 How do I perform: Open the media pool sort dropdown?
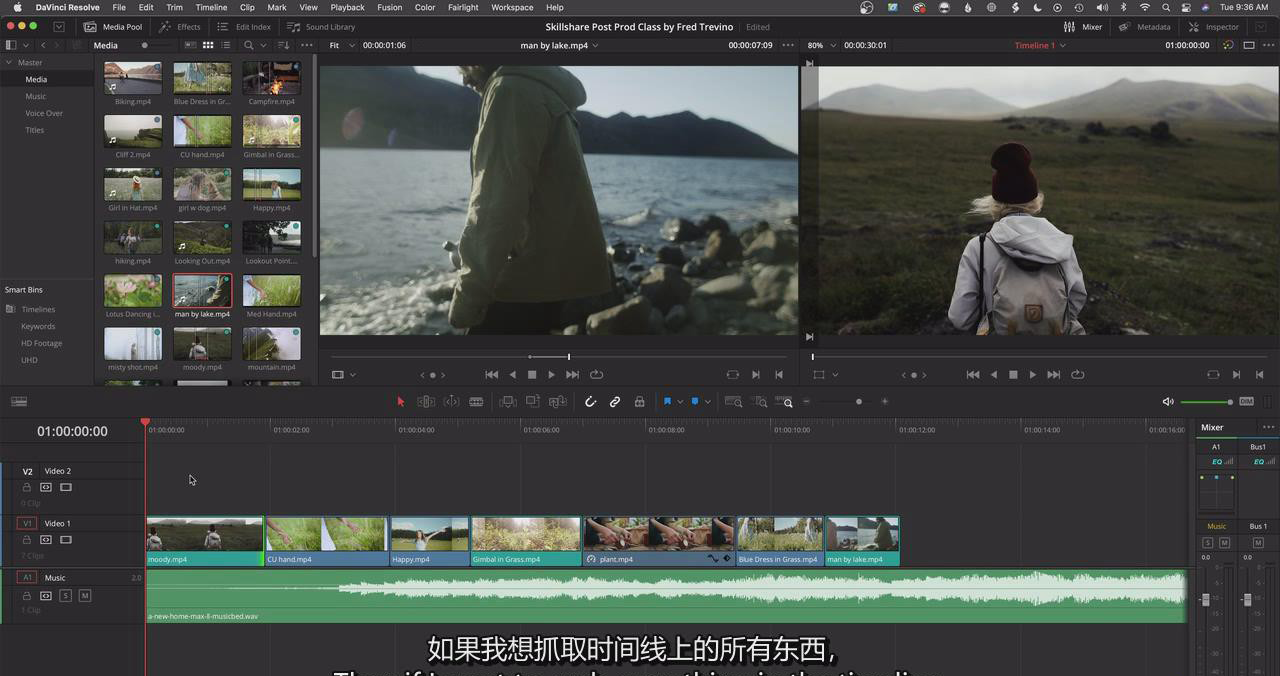click(x=284, y=45)
